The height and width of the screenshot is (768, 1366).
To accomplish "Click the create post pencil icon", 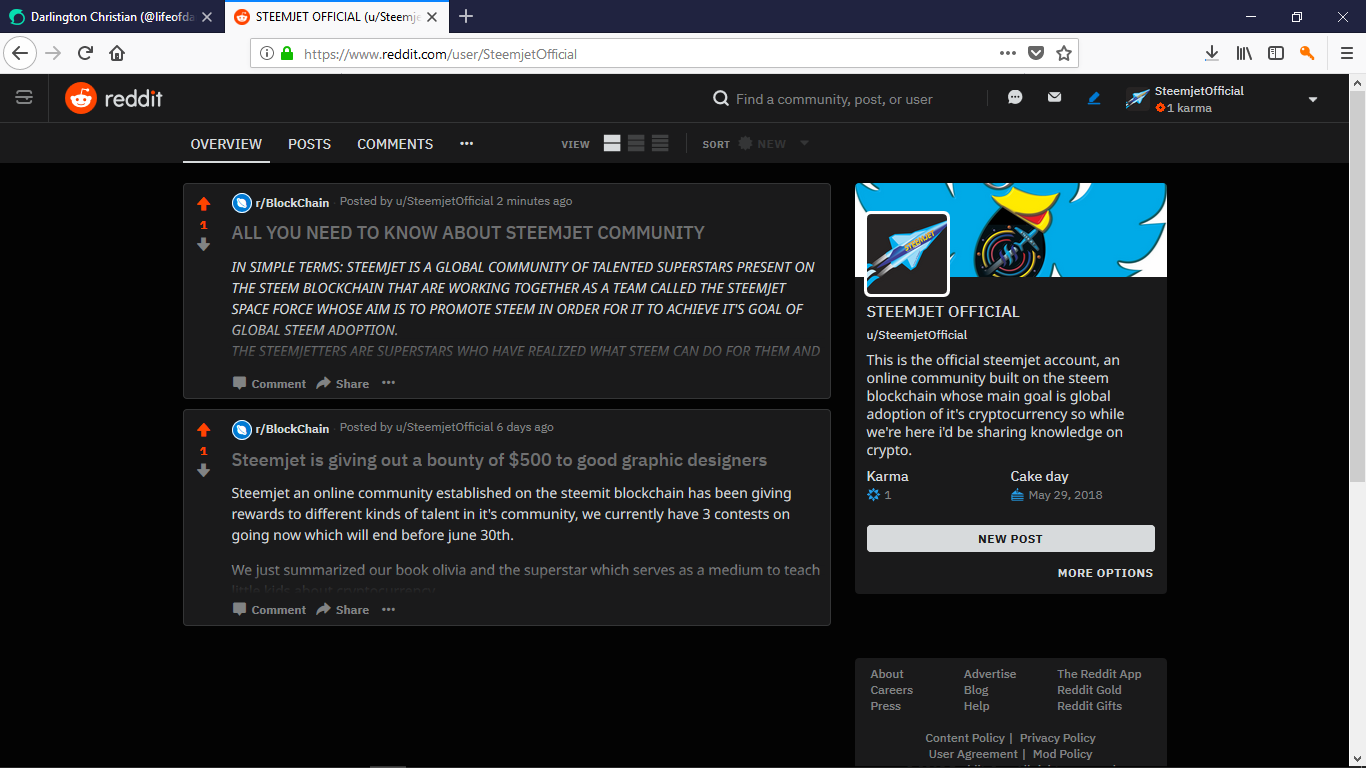I will (x=1094, y=98).
